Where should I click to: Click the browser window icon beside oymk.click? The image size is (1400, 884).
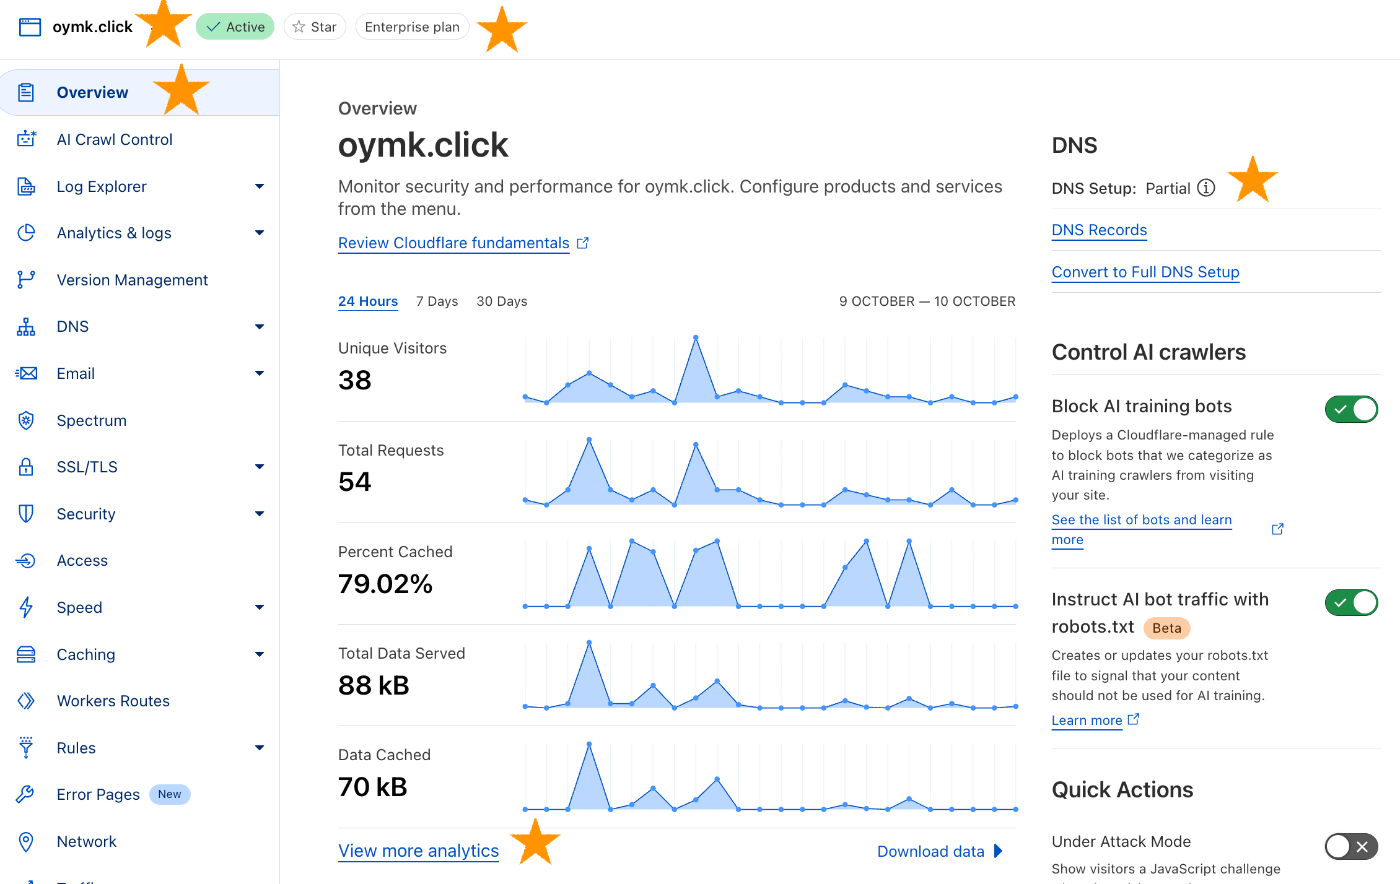pyautogui.click(x=30, y=27)
